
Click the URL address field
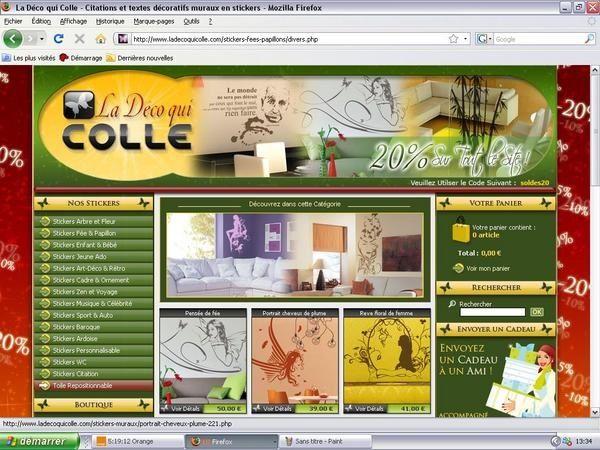pos(289,39)
